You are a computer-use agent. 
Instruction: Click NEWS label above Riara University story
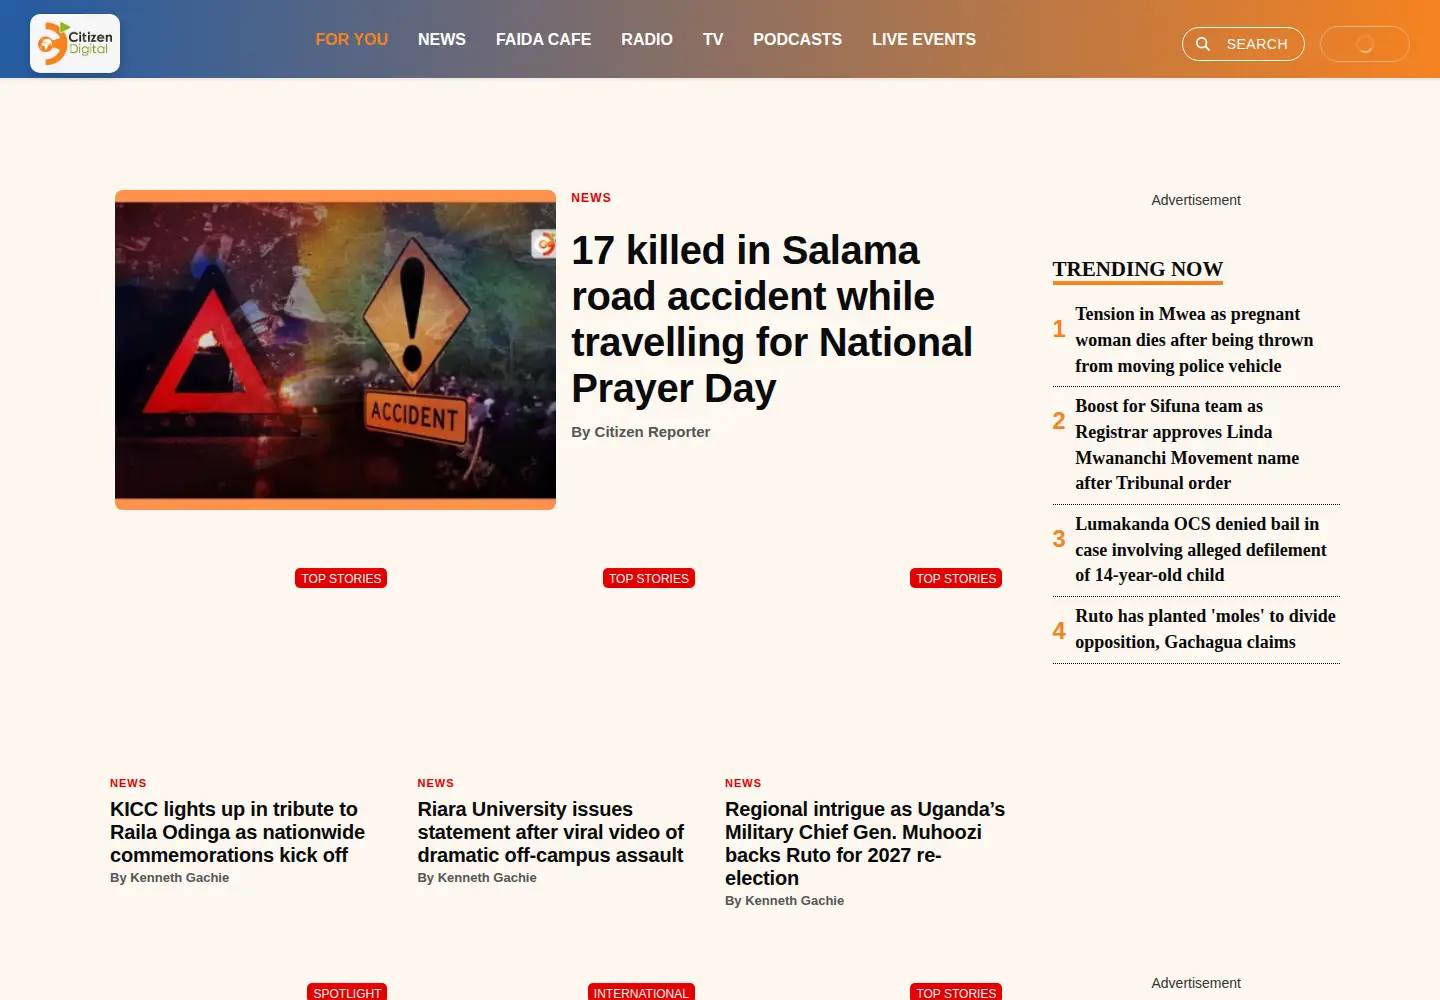coord(436,783)
